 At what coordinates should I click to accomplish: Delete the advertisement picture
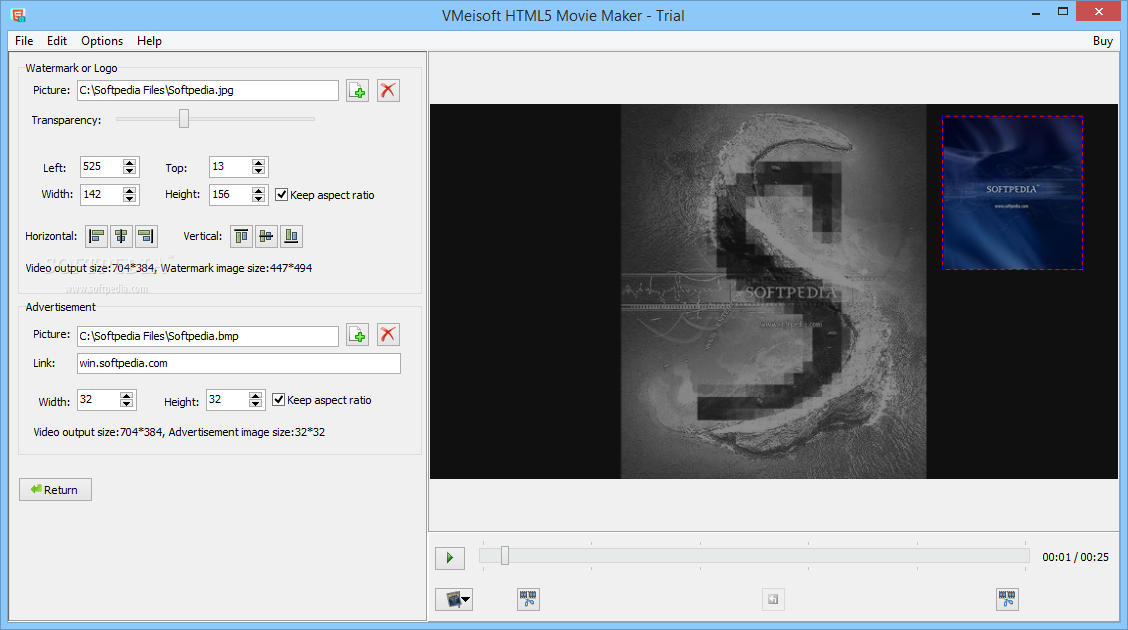click(x=388, y=335)
